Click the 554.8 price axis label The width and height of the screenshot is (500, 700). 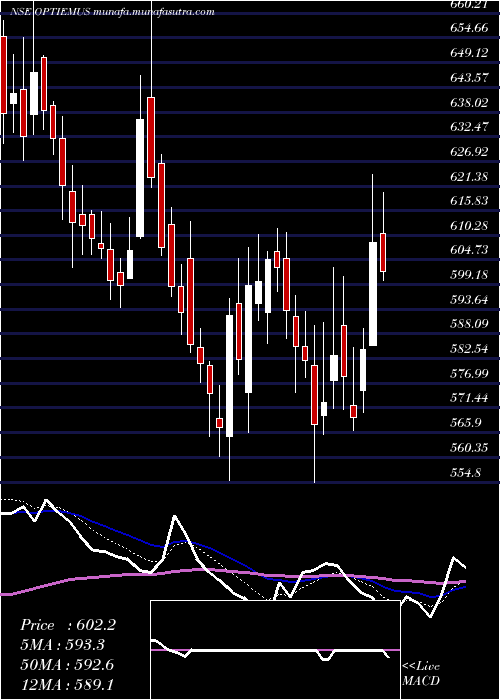(x=466, y=473)
